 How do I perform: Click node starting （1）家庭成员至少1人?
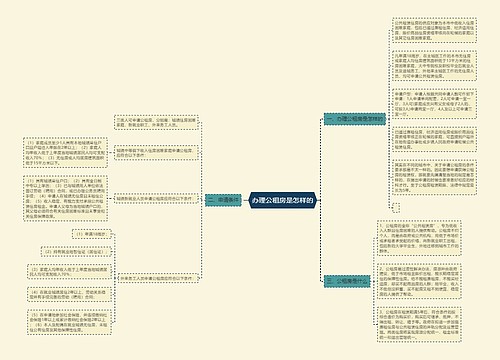coord(65,153)
